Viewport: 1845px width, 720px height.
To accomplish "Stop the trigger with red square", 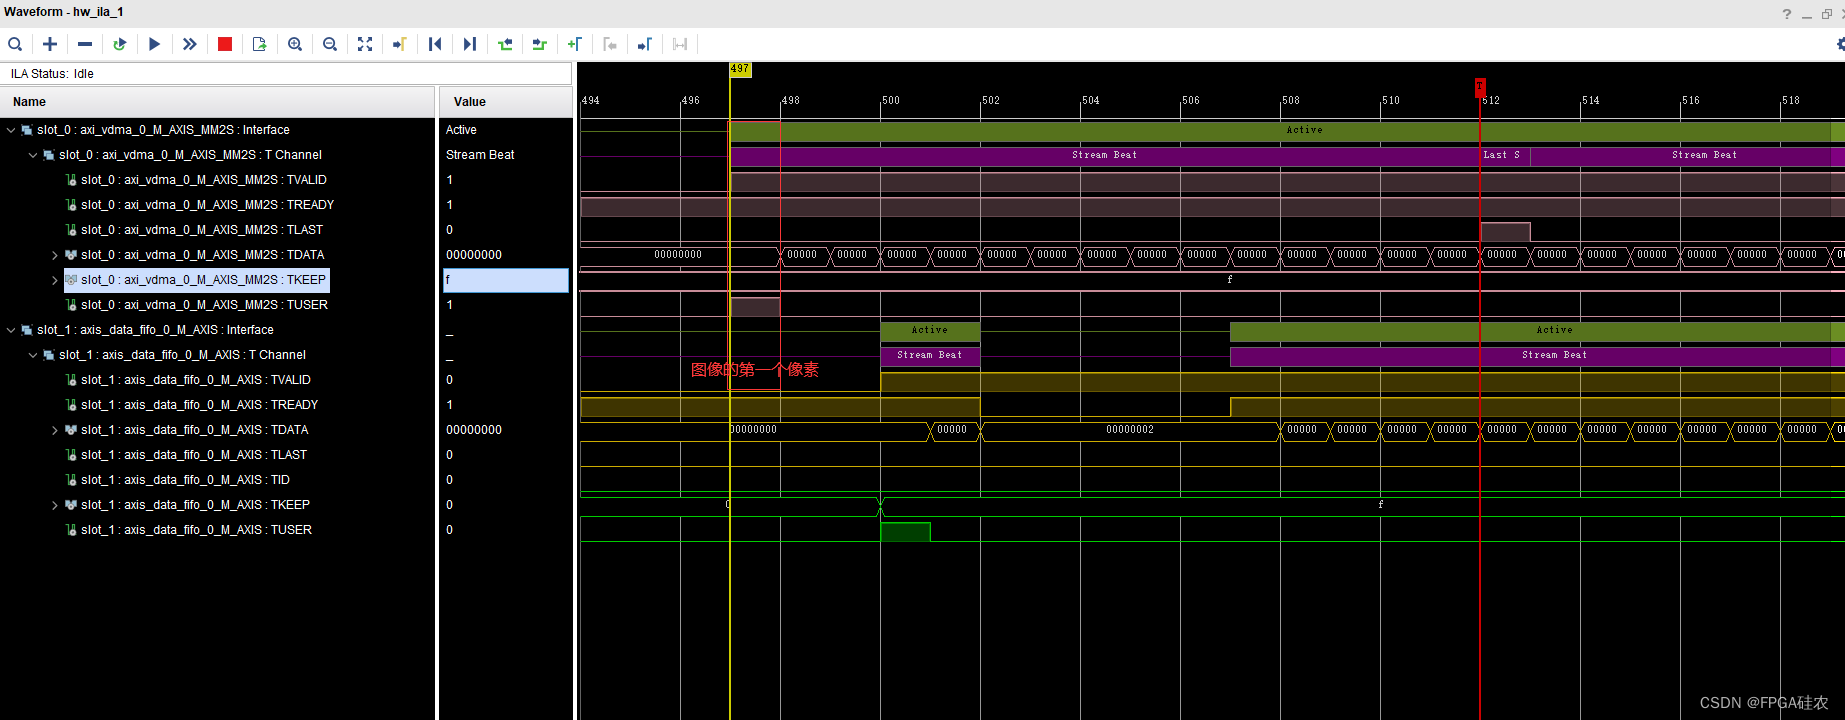I will tap(225, 44).
